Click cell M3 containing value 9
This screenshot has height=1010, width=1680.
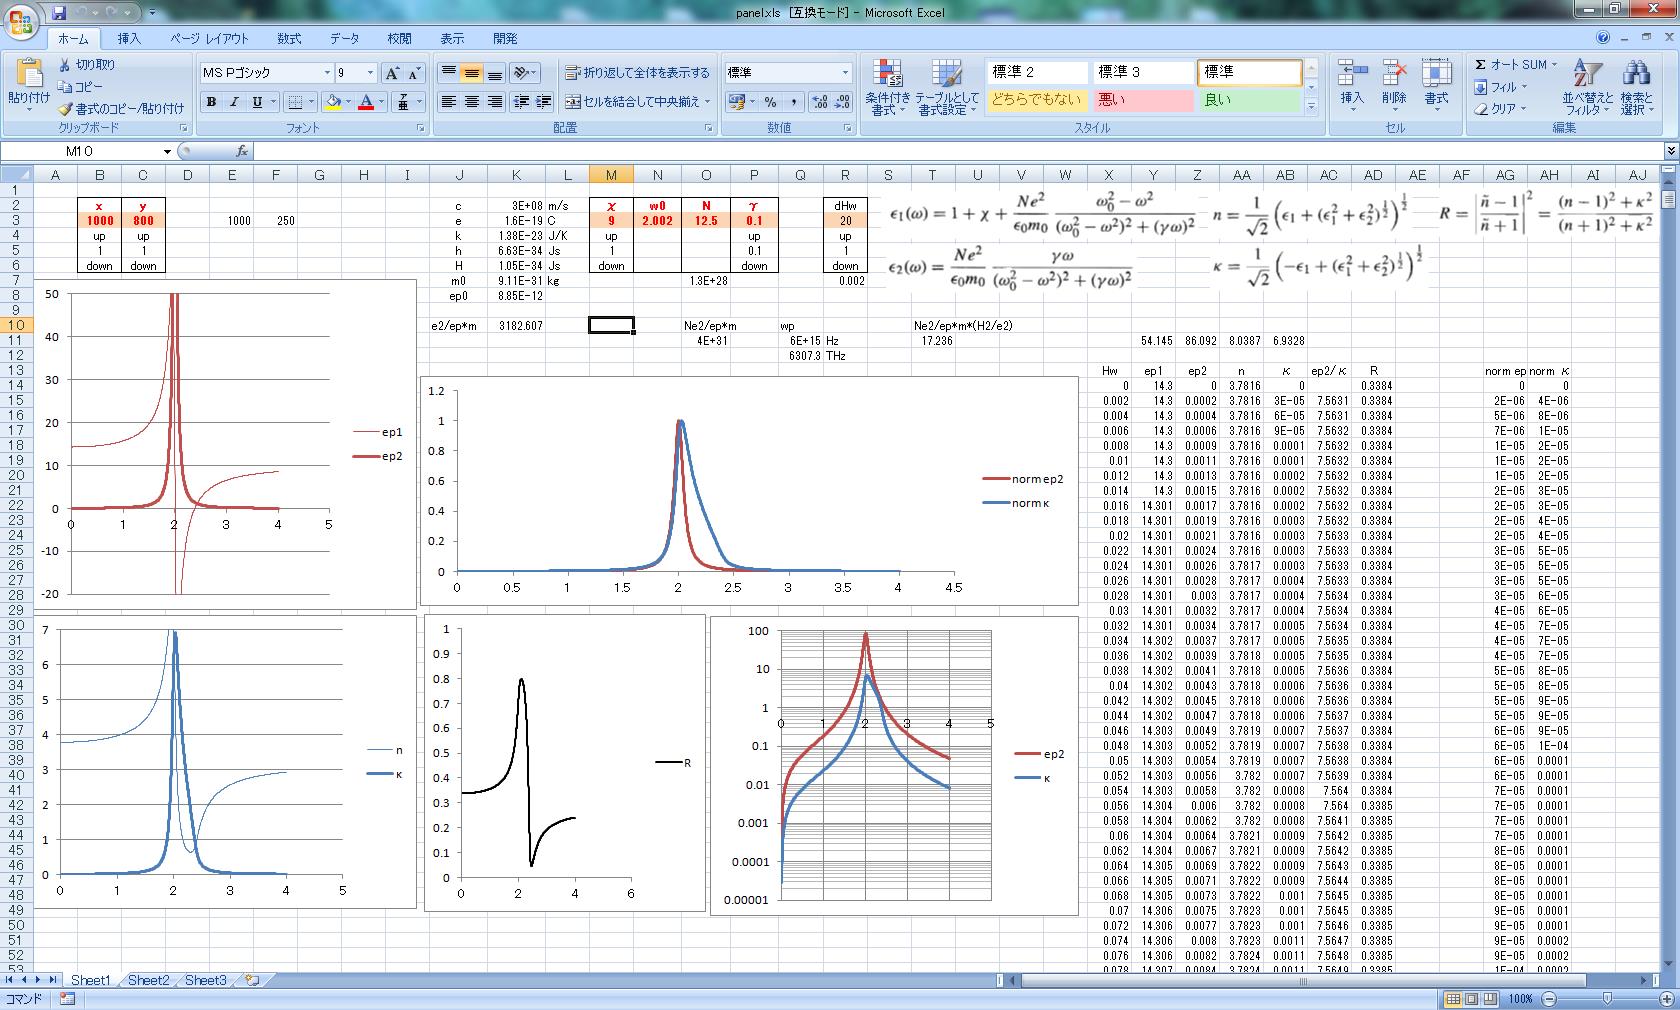click(611, 221)
